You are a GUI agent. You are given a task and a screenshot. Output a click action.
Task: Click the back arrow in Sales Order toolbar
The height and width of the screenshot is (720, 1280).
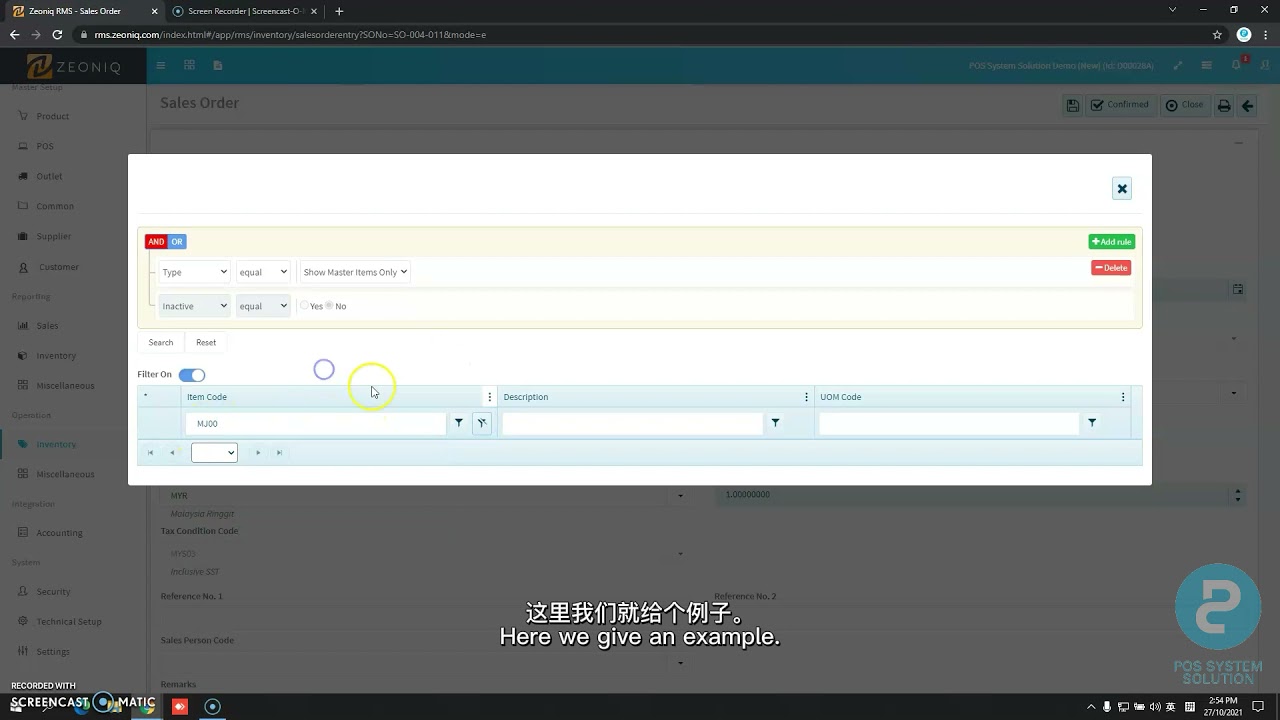(x=1247, y=105)
